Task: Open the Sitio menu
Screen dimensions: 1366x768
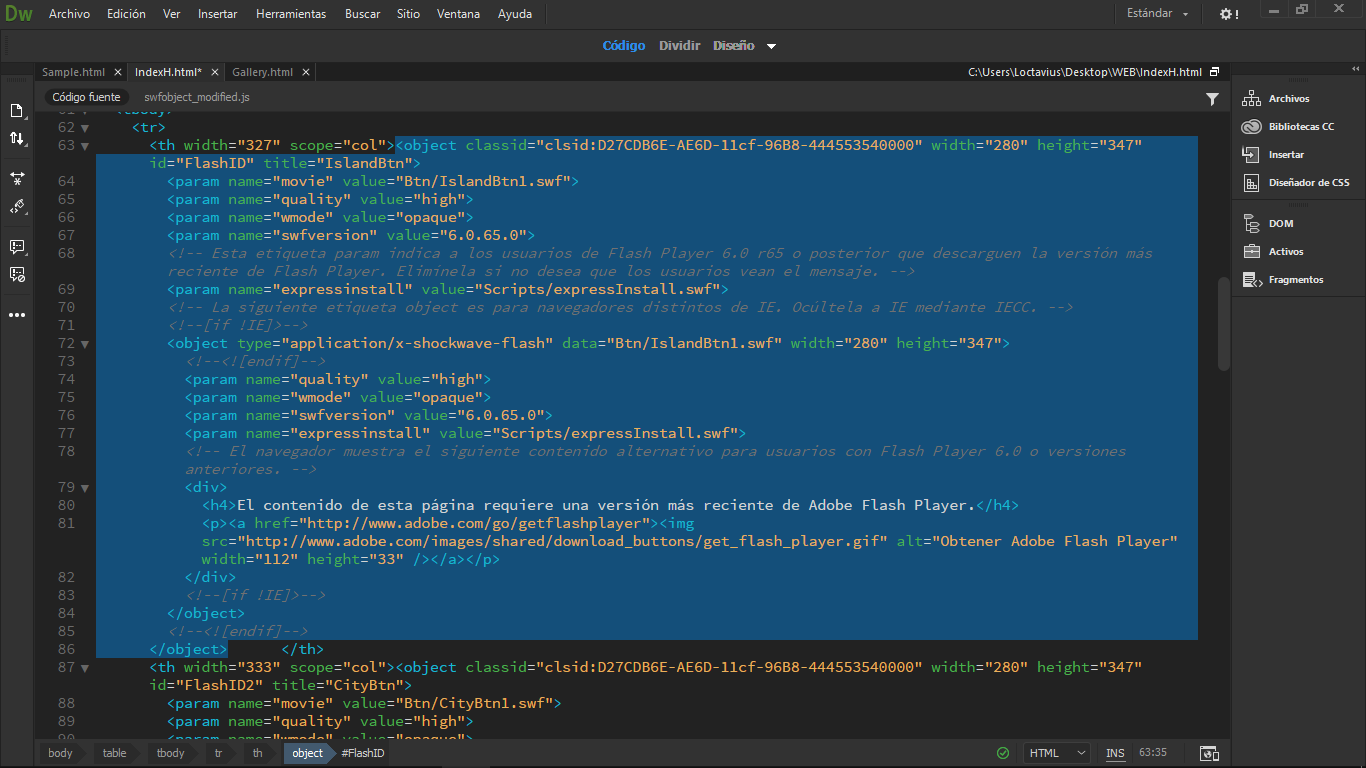Action: pyautogui.click(x=408, y=14)
